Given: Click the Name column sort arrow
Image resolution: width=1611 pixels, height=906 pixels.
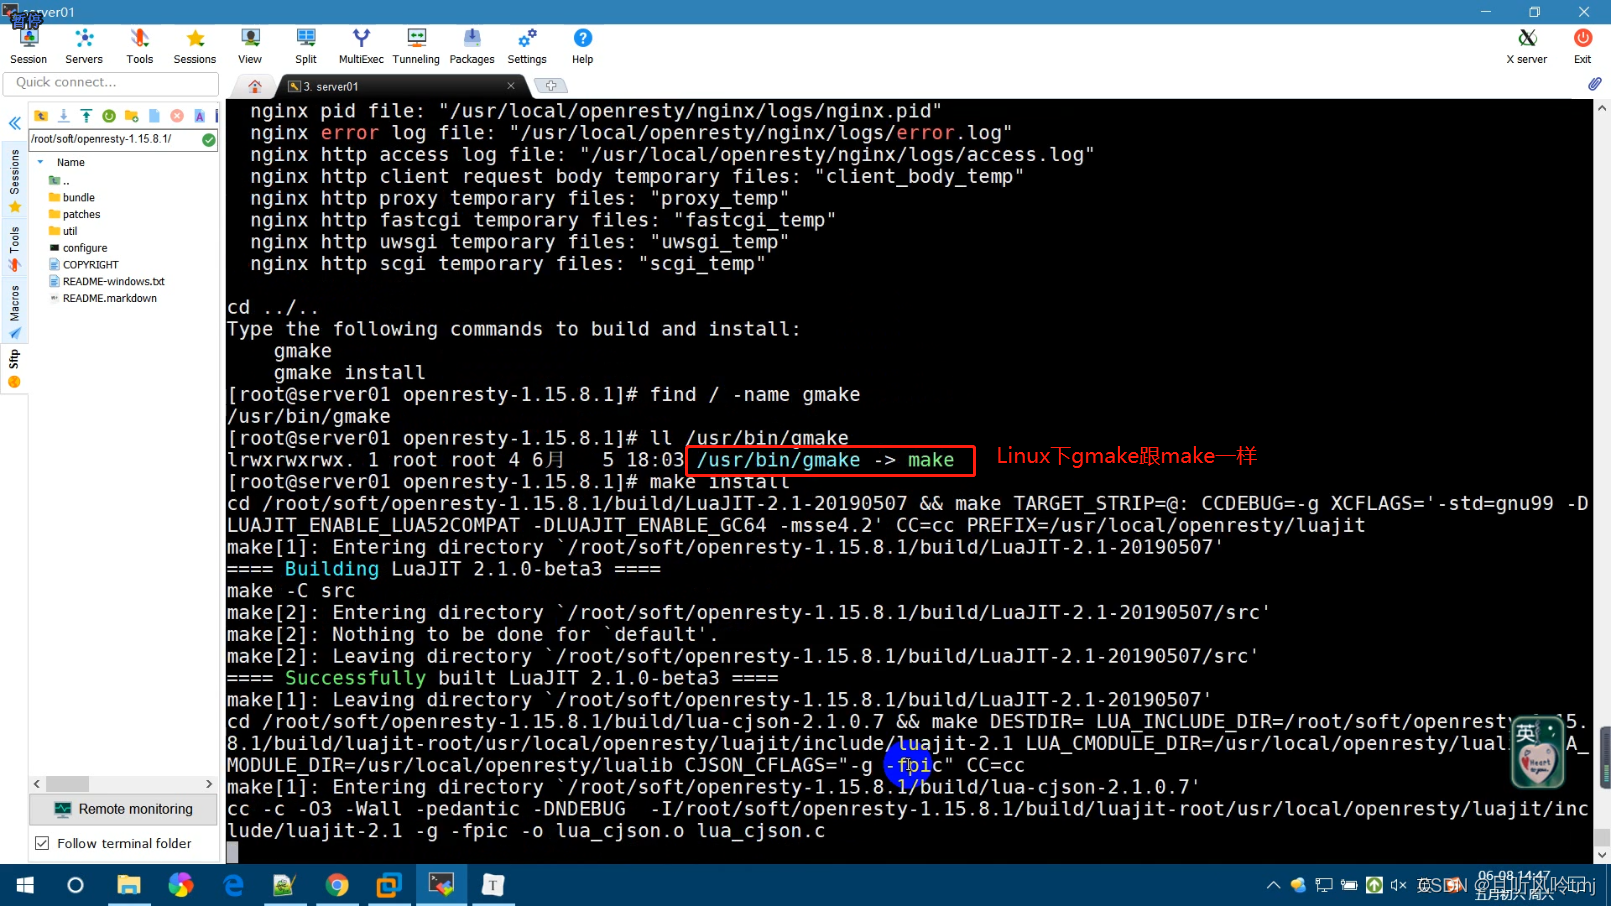Looking at the screenshot, I should click(40, 162).
